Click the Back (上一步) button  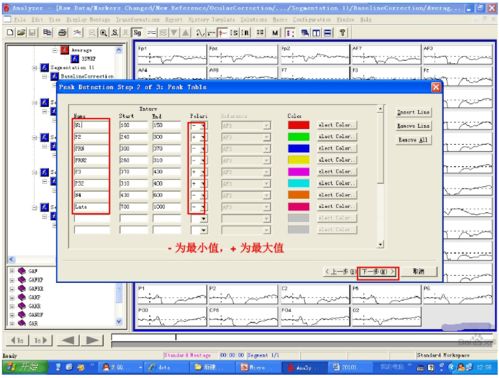tap(340, 272)
